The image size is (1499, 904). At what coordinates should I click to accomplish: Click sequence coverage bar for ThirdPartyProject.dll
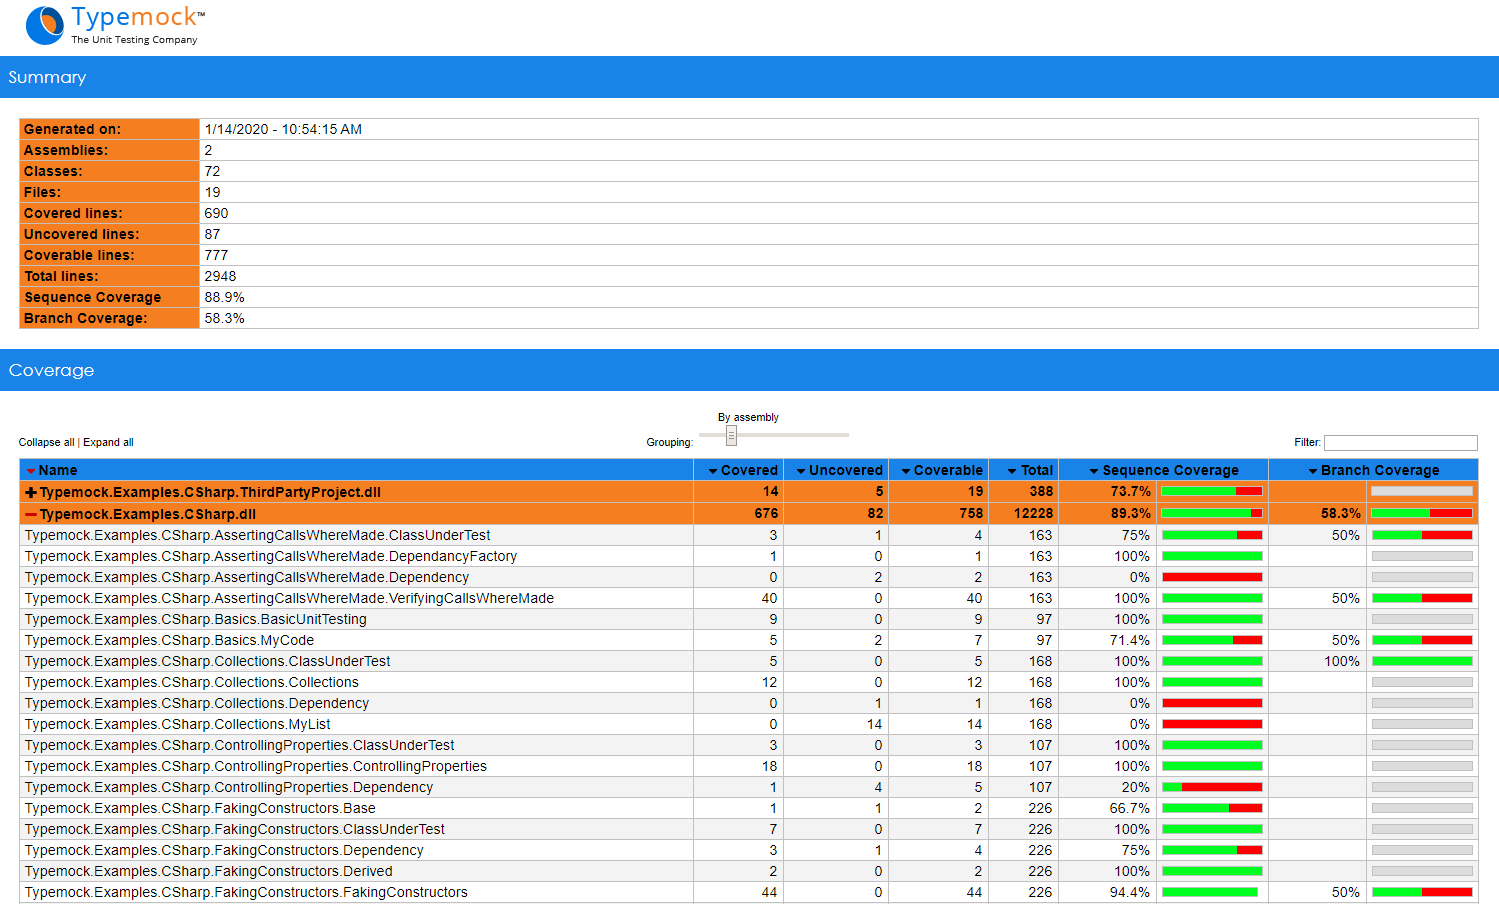click(1212, 491)
